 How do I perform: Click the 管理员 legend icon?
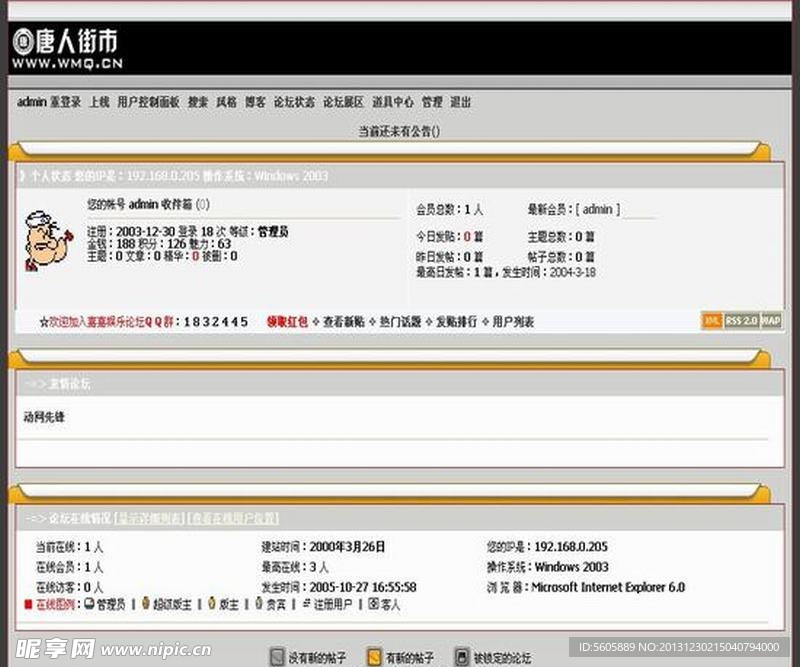89,604
